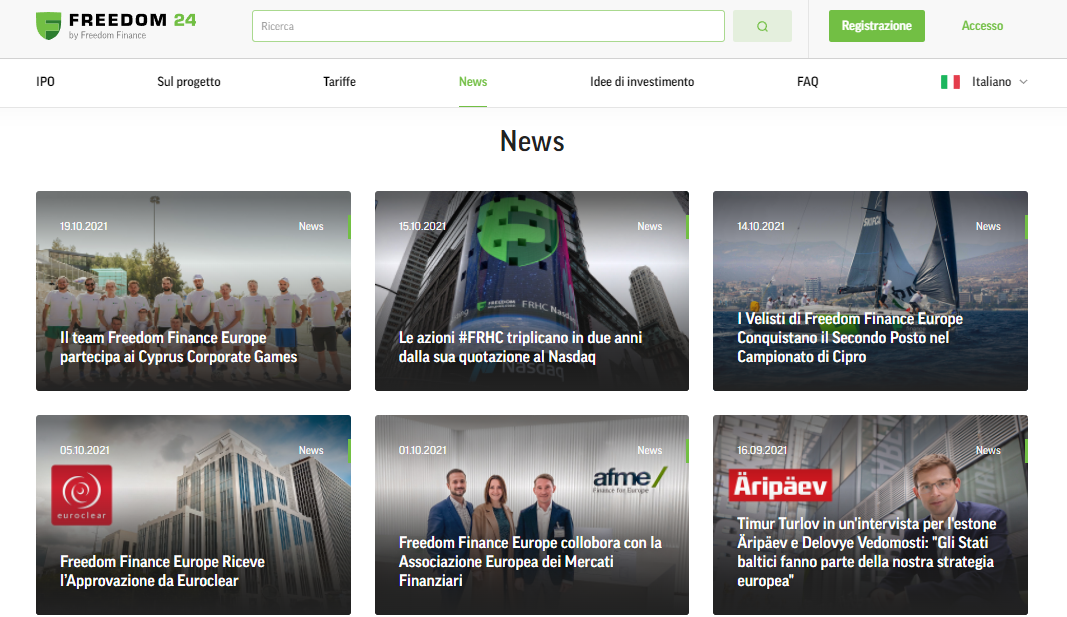
Task: Click the Äripäev red logo
Action: [780, 485]
